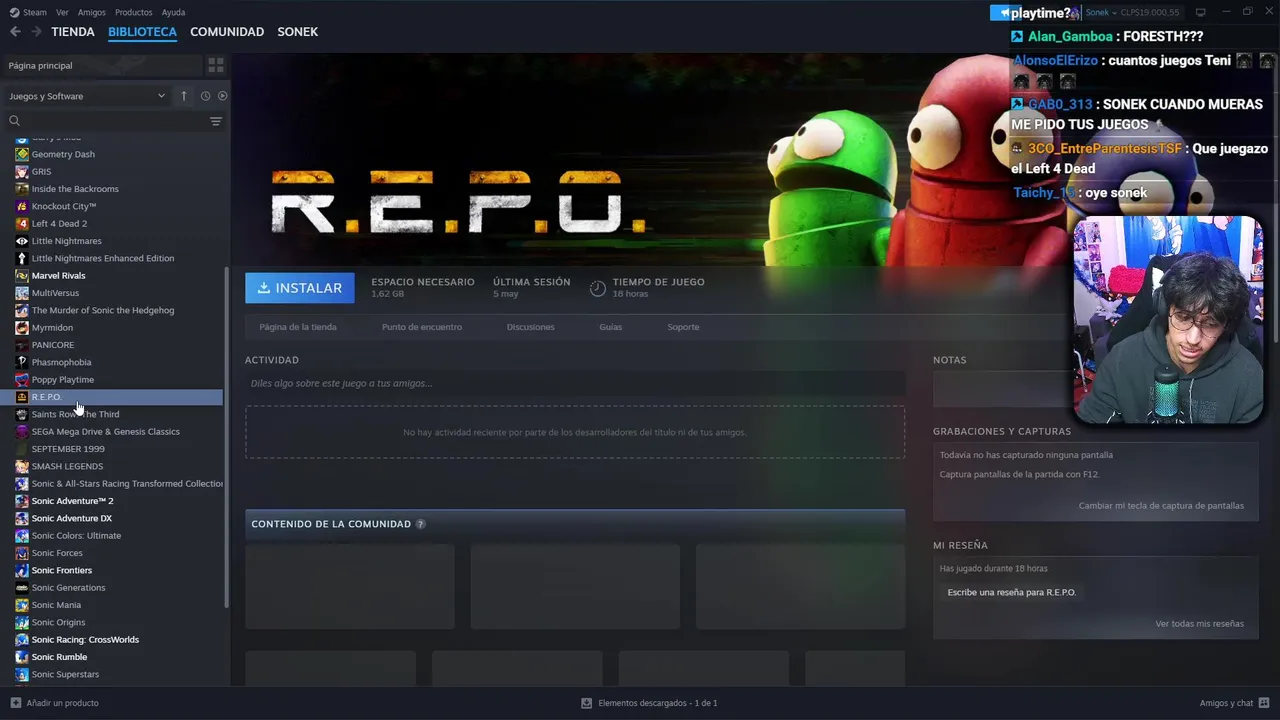The image size is (1280, 720).
Task: Open the SONEK profile tab
Action: pyautogui.click(x=298, y=32)
